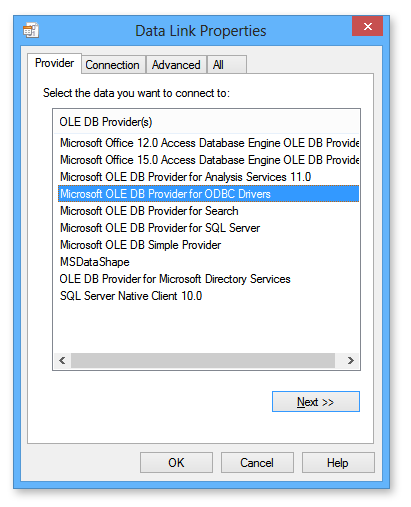Open the Connection tab
This screenshot has width=411, height=507.
click(113, 65)
